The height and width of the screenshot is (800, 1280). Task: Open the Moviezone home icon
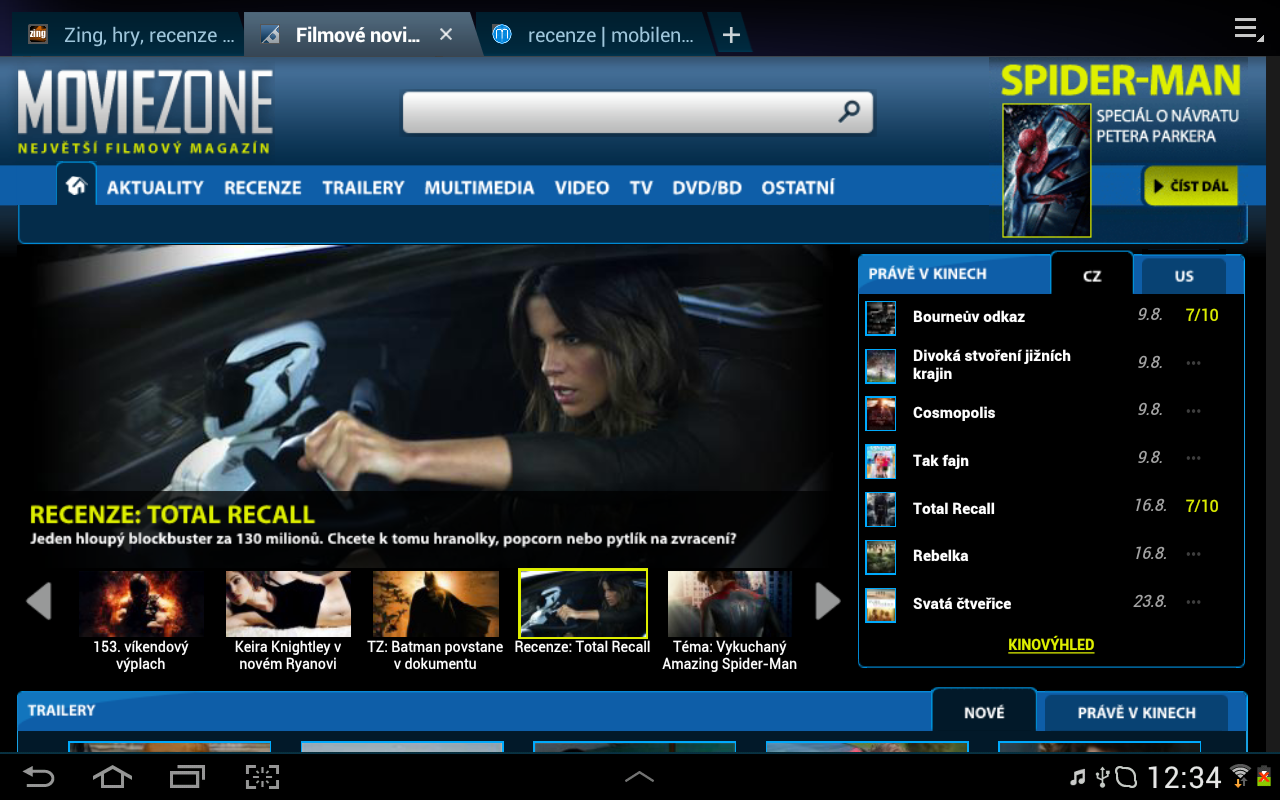pyautogui.click(x=76, y=185)
